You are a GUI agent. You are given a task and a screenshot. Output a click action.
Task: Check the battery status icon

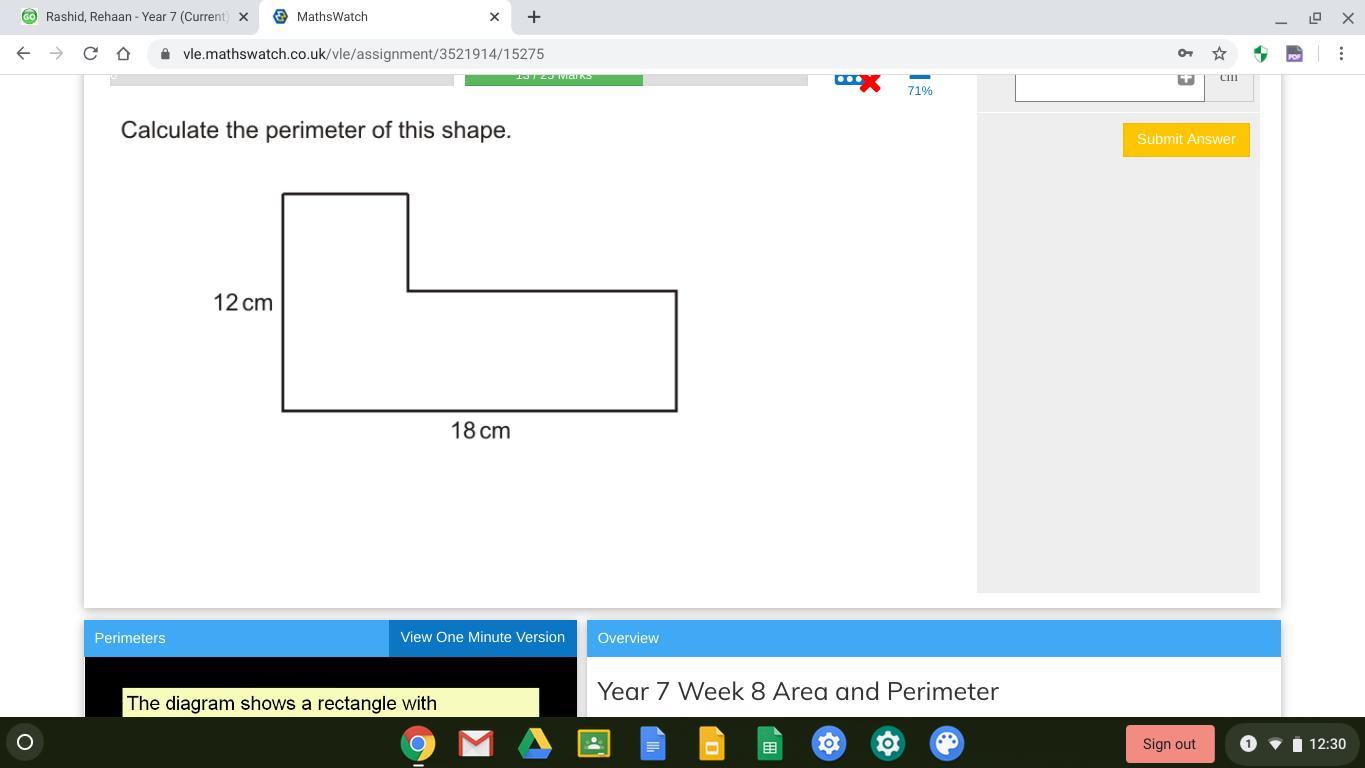(1297, 744)
